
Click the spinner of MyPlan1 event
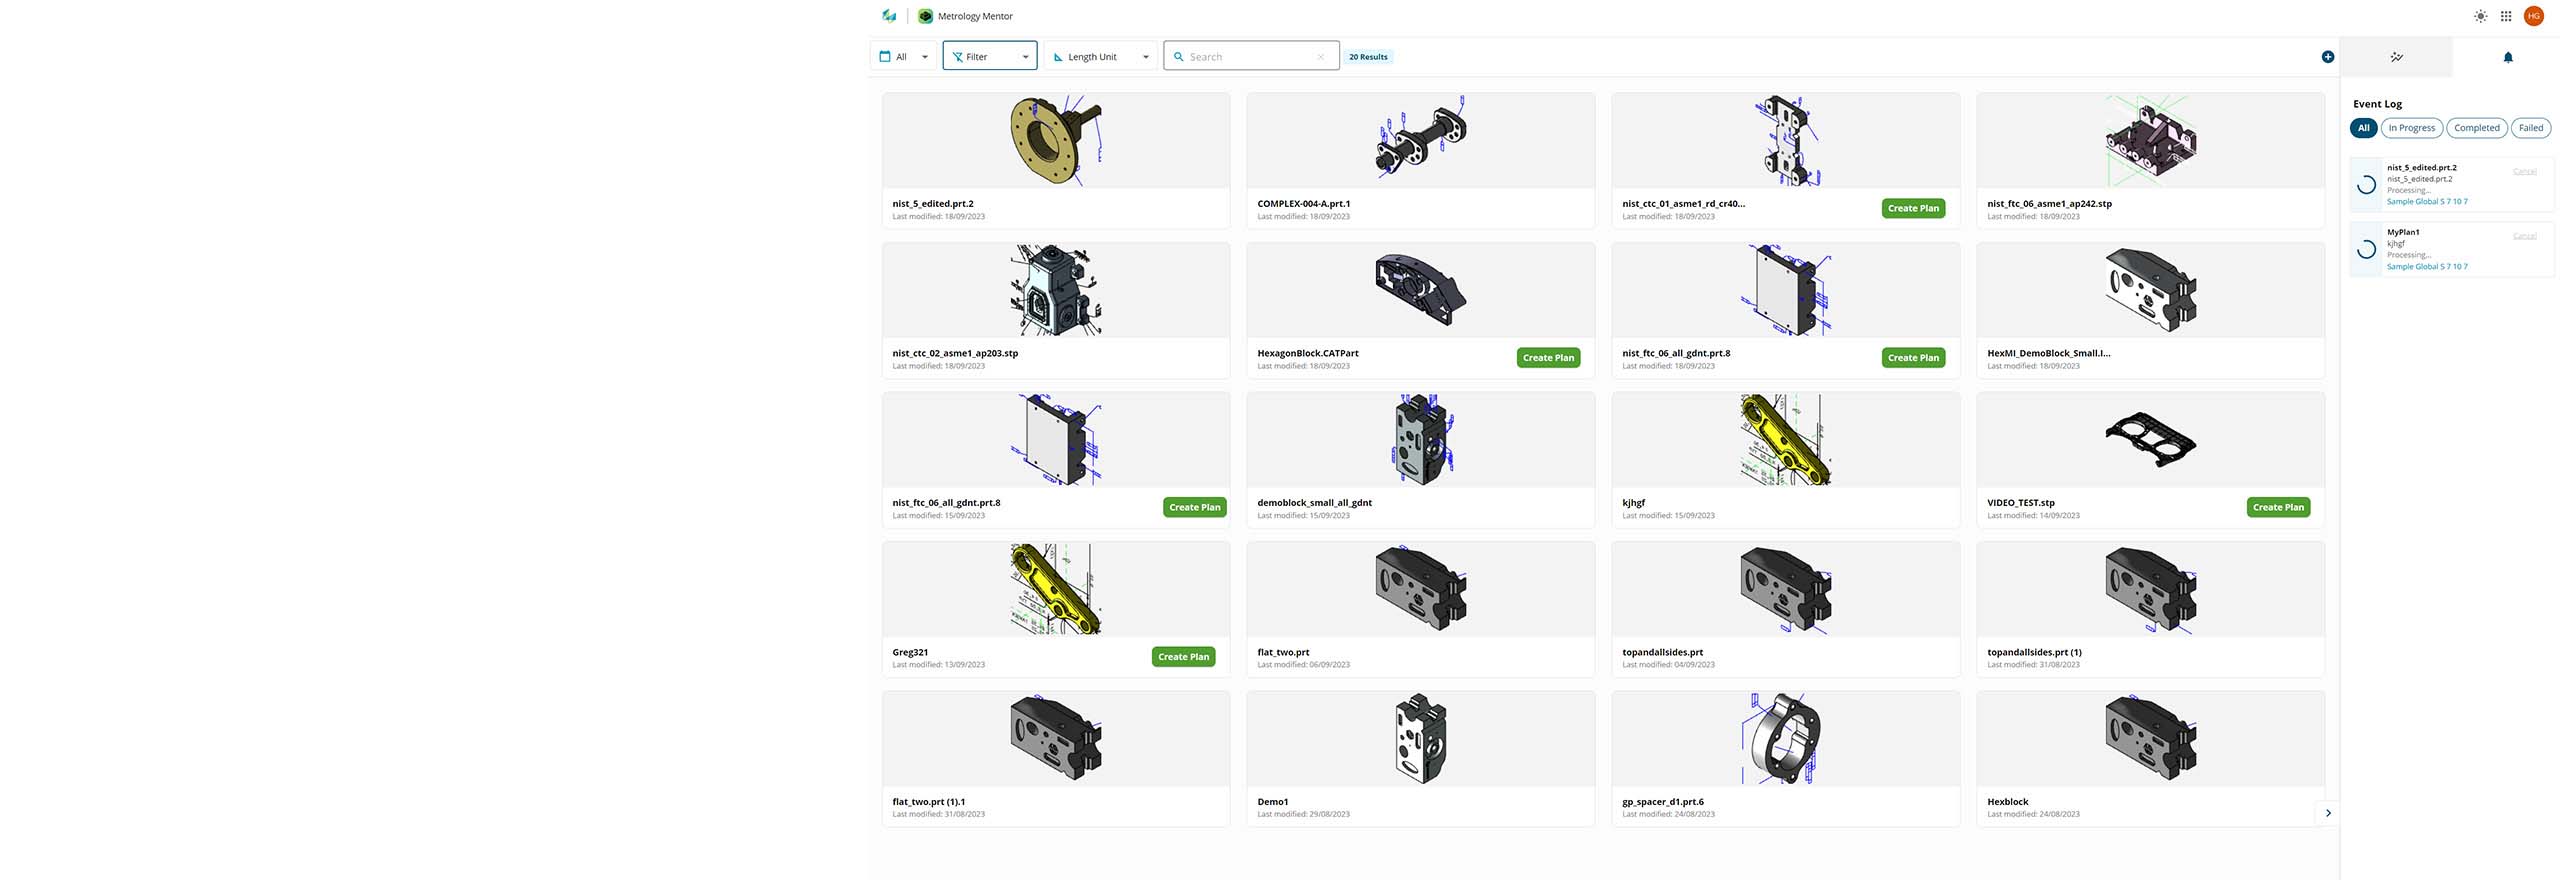point(2367,250)
